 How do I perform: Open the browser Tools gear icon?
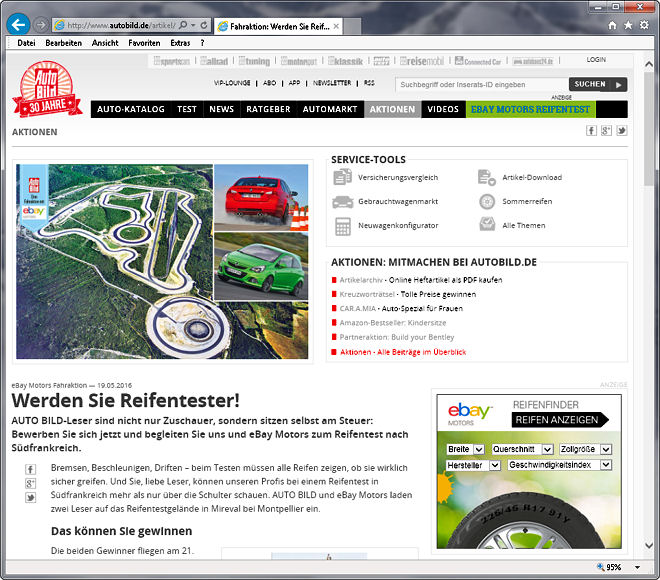pos(644,25)
